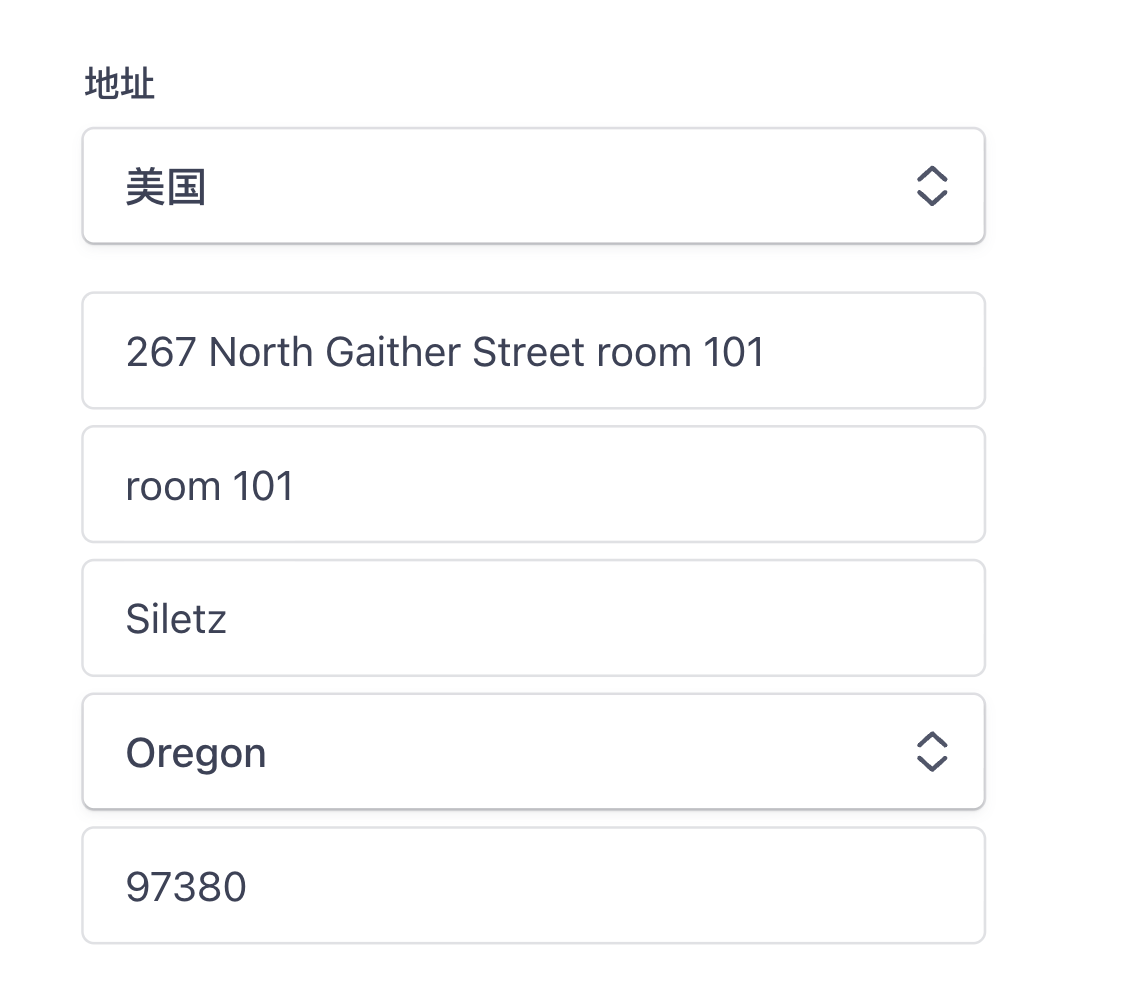Click the 97380 postal code field

point(533,886)
